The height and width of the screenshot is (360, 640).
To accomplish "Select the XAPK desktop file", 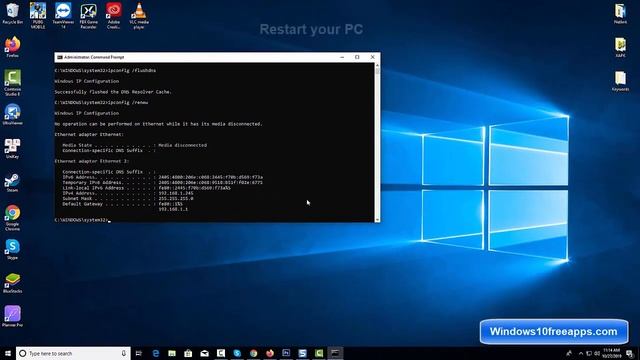I will 620,47.
